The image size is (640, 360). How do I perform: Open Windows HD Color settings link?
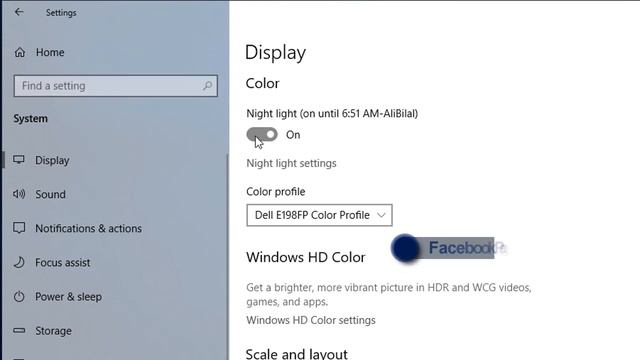click(x=311, y=320)
